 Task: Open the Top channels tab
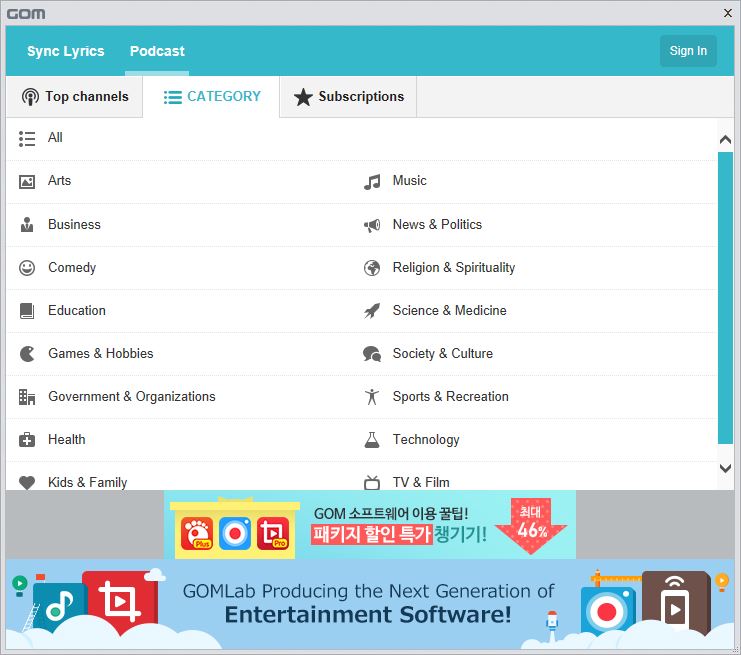[75, 96]
